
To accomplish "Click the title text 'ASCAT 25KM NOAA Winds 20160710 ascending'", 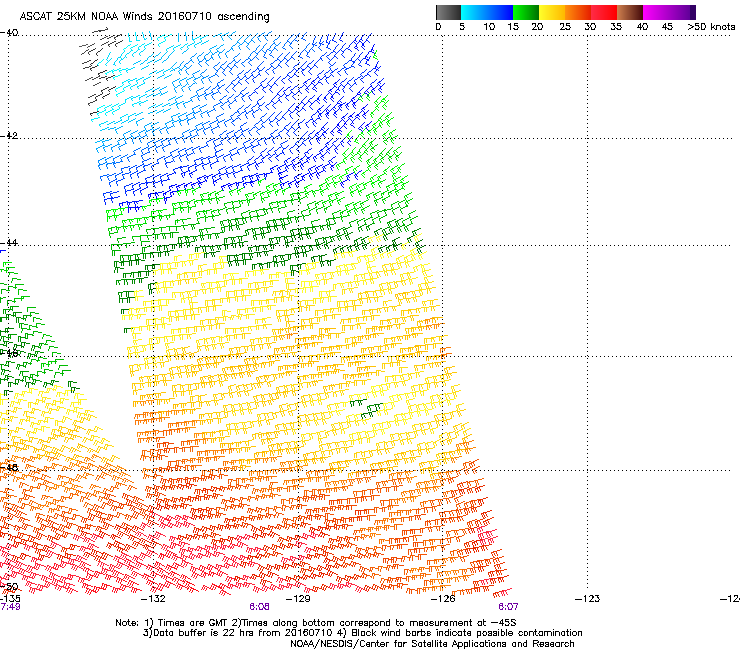I will [x=144, y=17].
